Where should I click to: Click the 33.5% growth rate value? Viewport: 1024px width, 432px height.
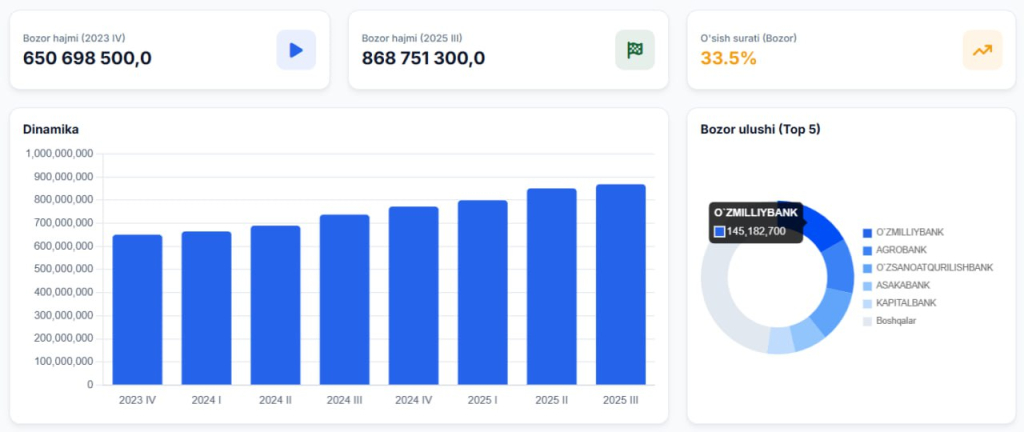(728, 58)
